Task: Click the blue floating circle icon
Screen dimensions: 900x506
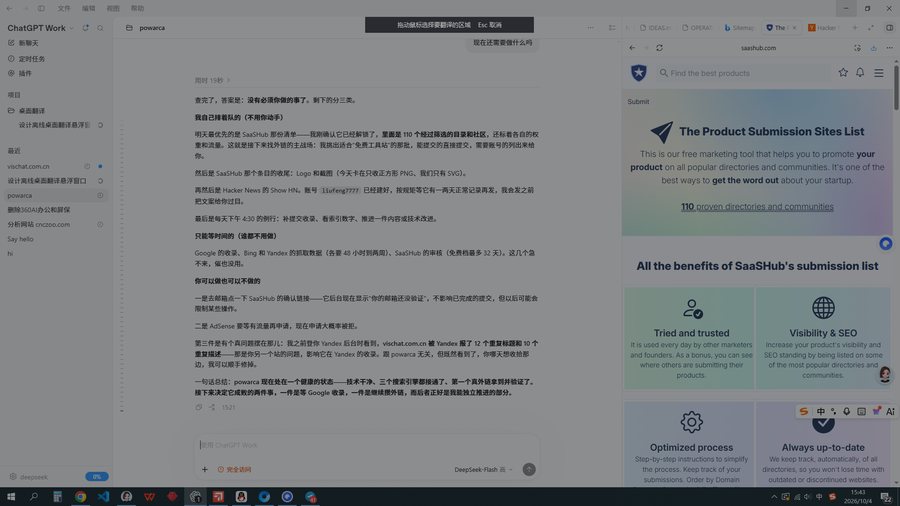Action: 886,244
